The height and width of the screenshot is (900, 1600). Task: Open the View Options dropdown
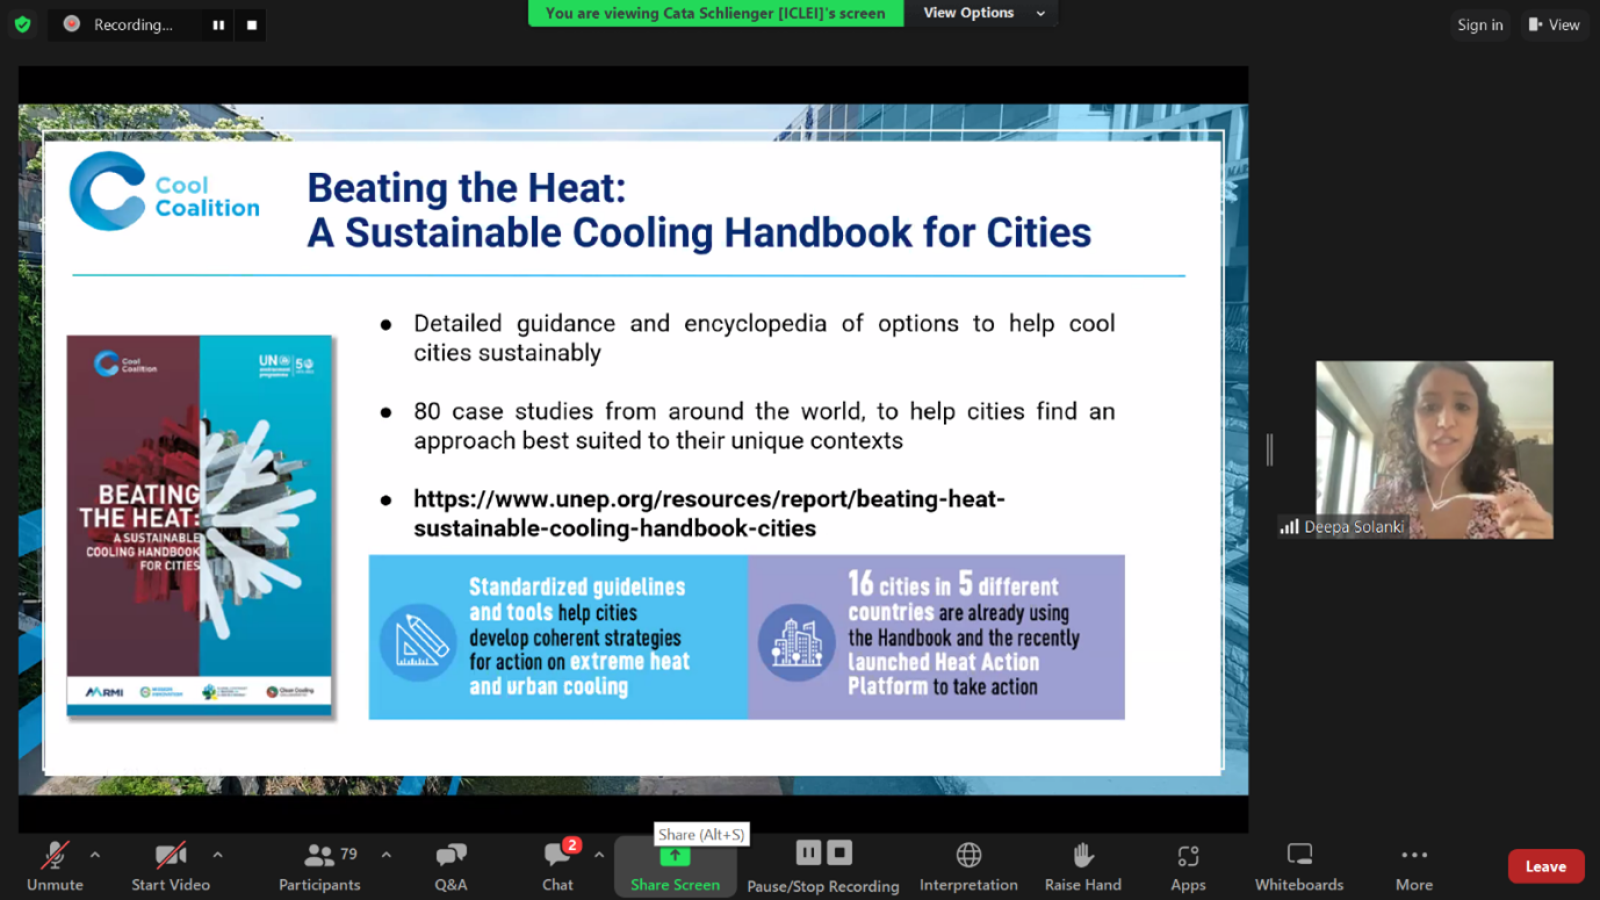(983, 13)
